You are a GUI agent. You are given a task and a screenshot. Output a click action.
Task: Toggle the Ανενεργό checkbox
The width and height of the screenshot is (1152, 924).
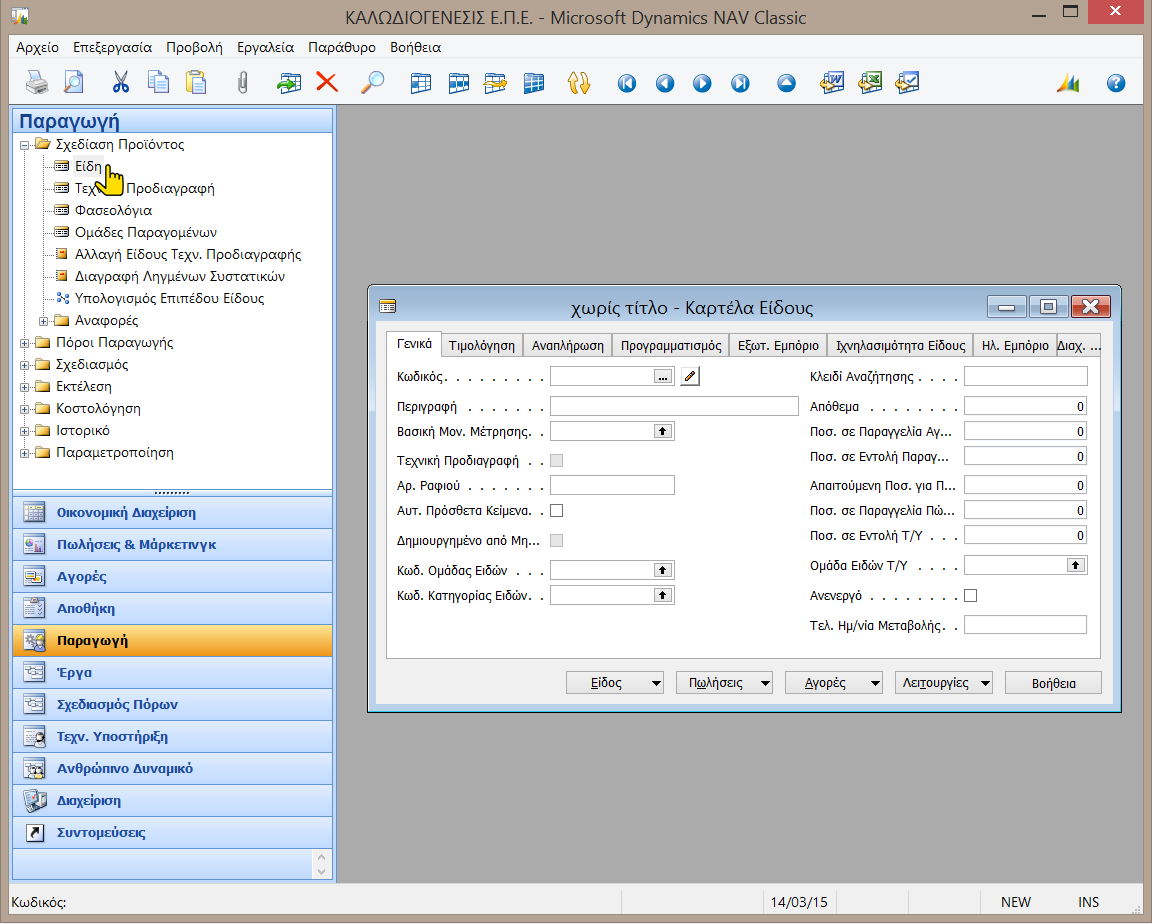(x=971, y=596)
